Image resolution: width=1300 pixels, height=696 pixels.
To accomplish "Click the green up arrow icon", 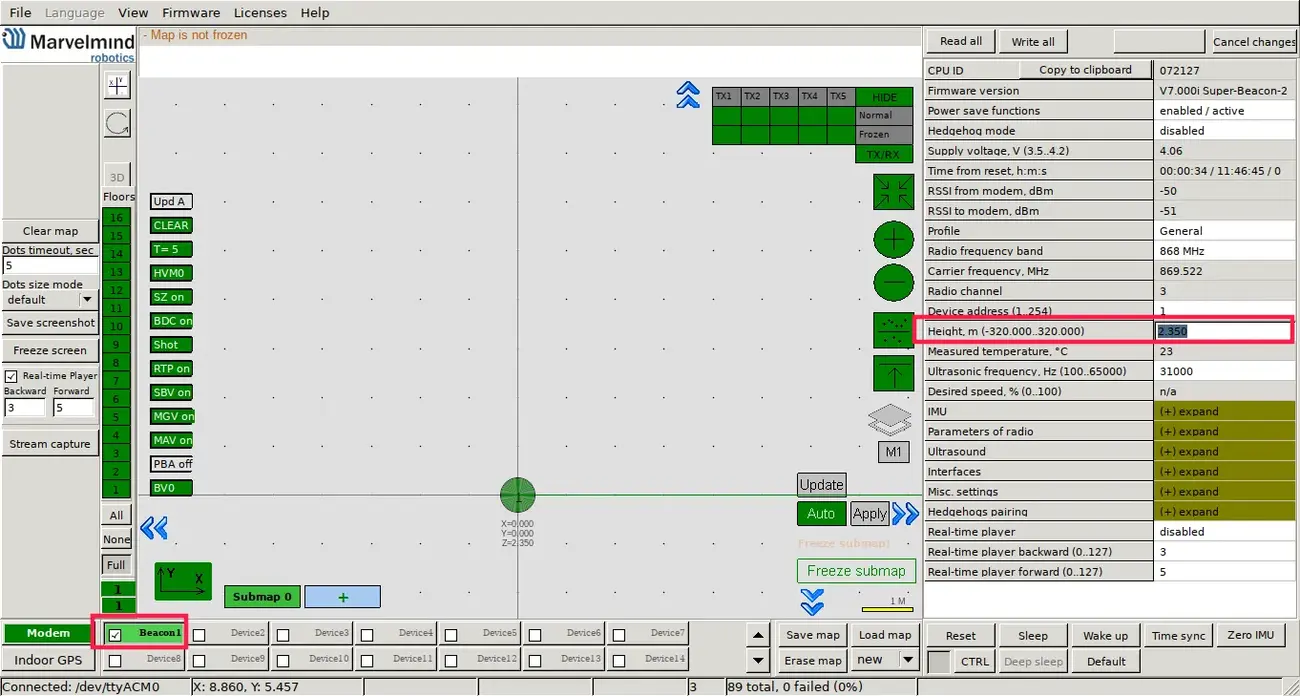I will (893, 375).
